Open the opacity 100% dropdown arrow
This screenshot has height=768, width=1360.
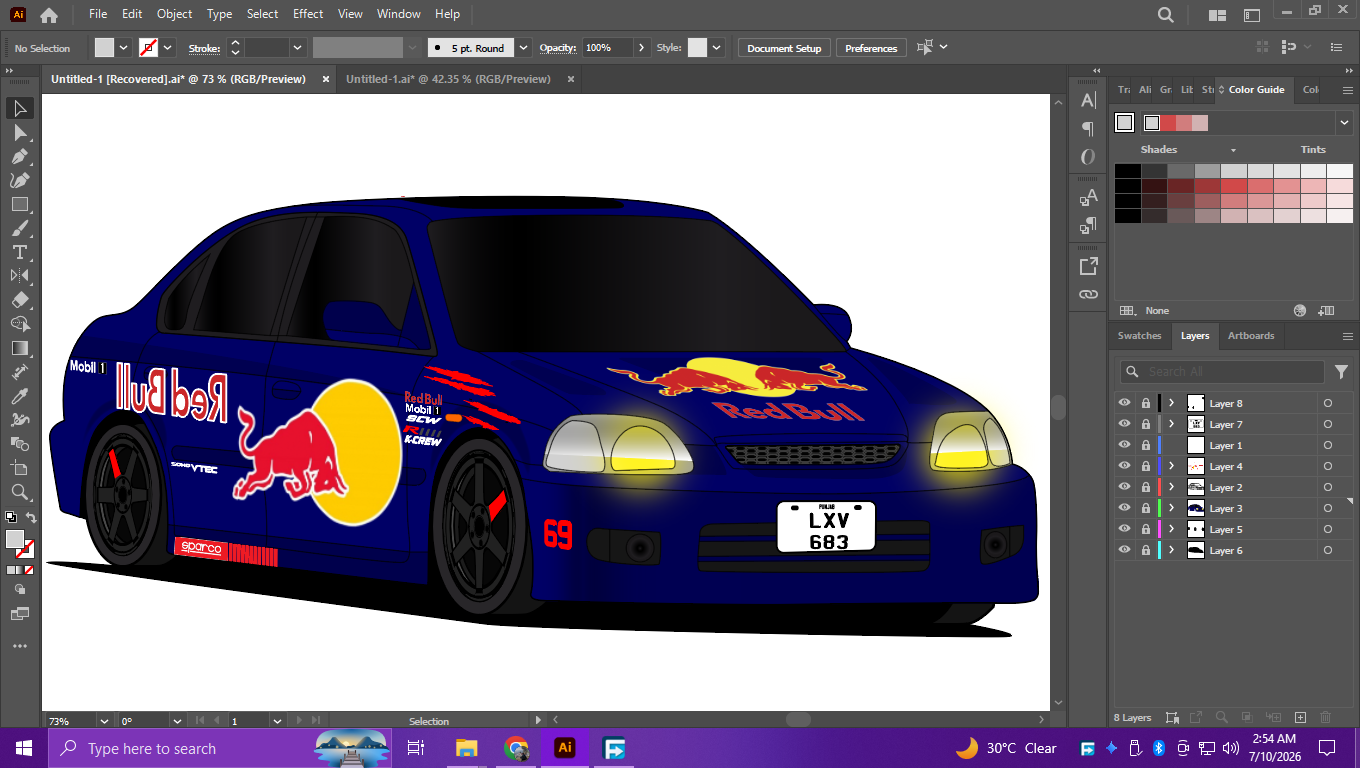point(641,48)
